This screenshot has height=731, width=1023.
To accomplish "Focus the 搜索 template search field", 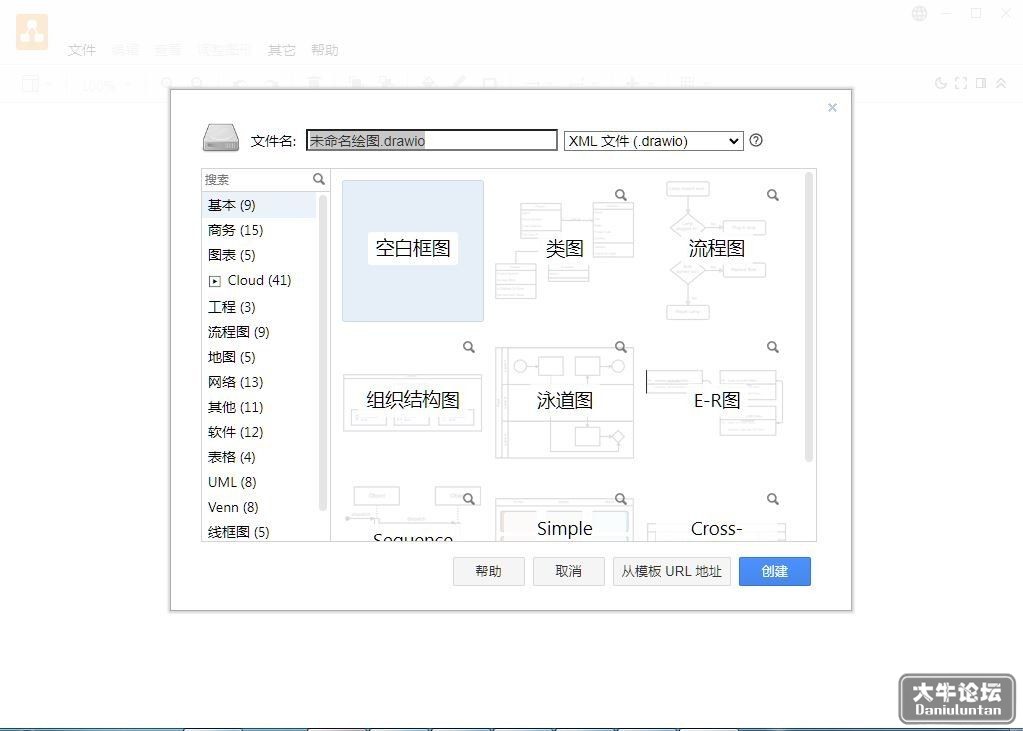I will click(258, 179).
